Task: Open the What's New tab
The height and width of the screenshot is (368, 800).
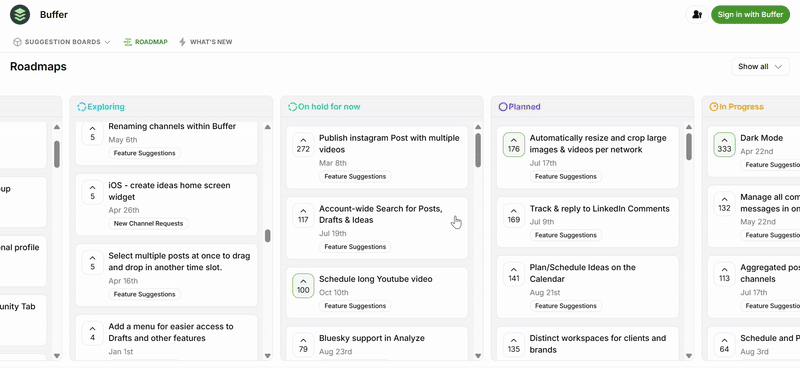Action: pos(206,42)
